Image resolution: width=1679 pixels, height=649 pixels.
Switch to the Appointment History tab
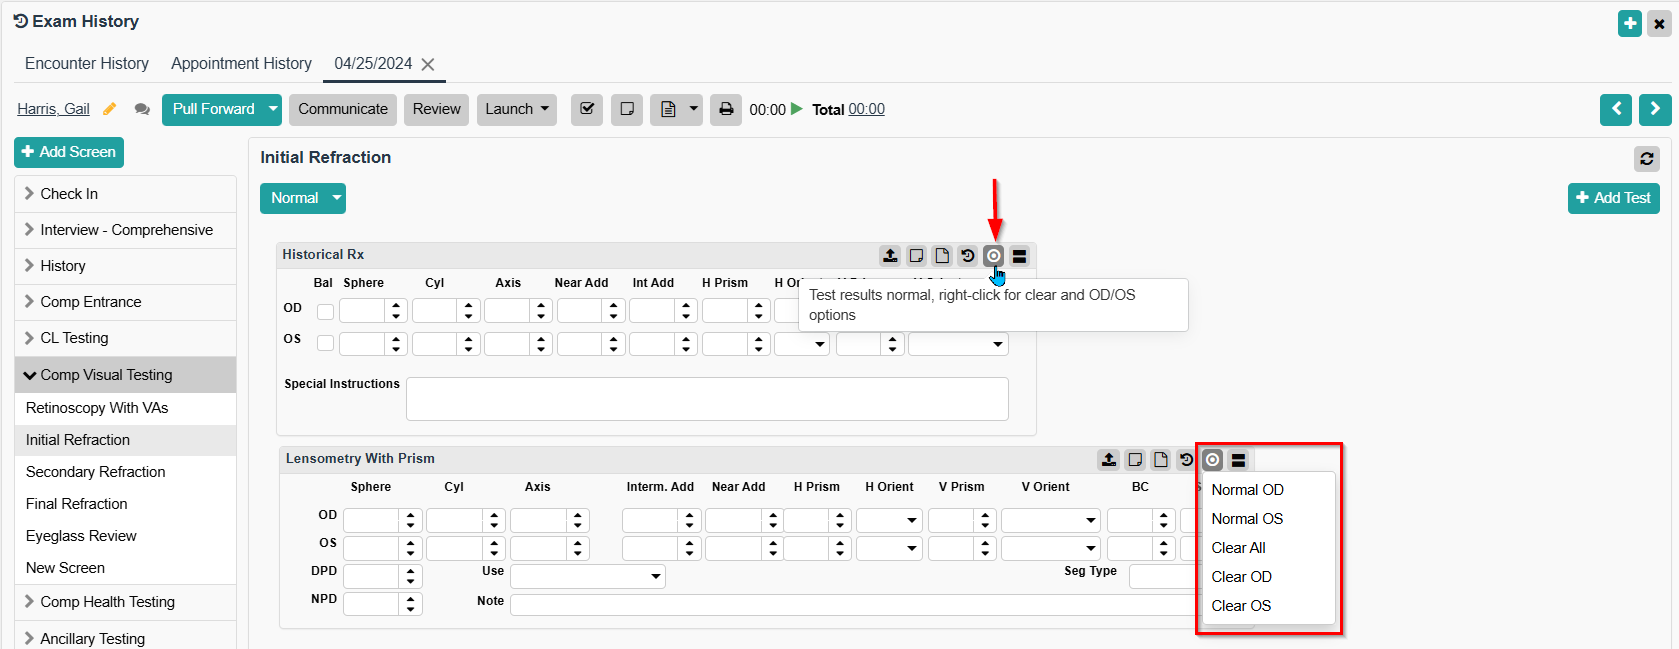pos(241,63)
